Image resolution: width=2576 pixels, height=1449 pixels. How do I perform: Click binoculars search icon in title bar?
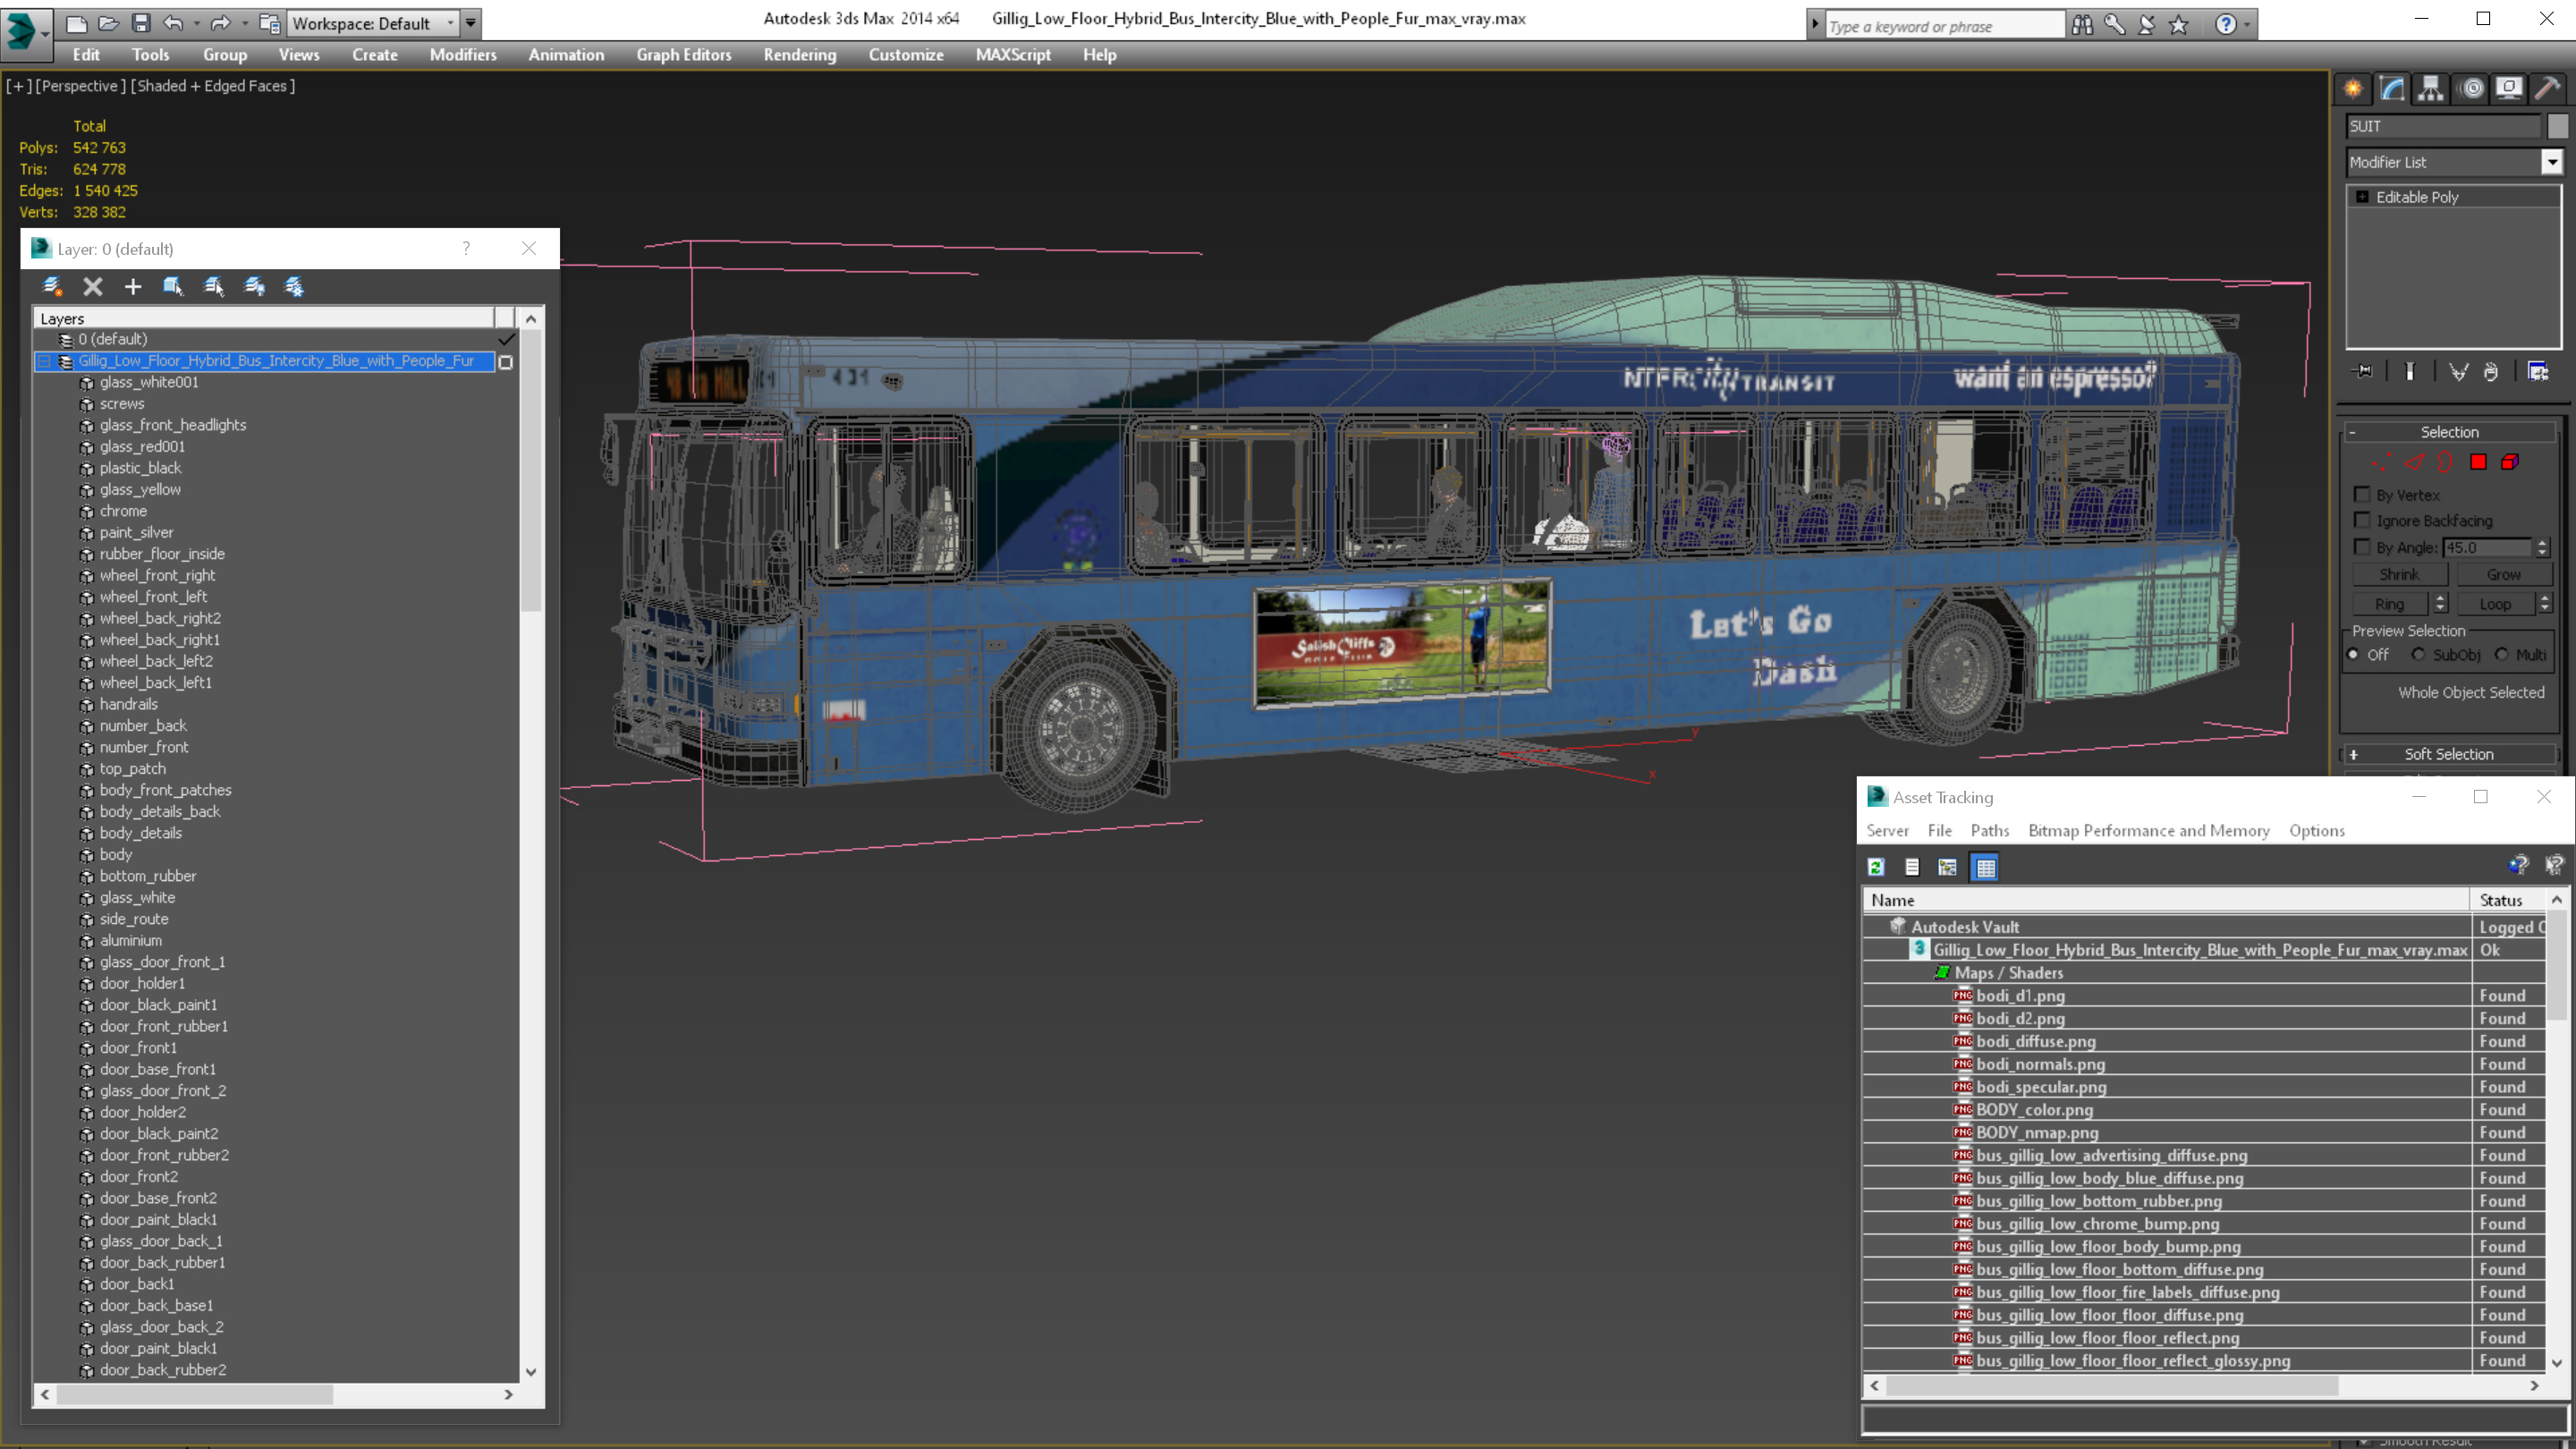[2083, 25]
